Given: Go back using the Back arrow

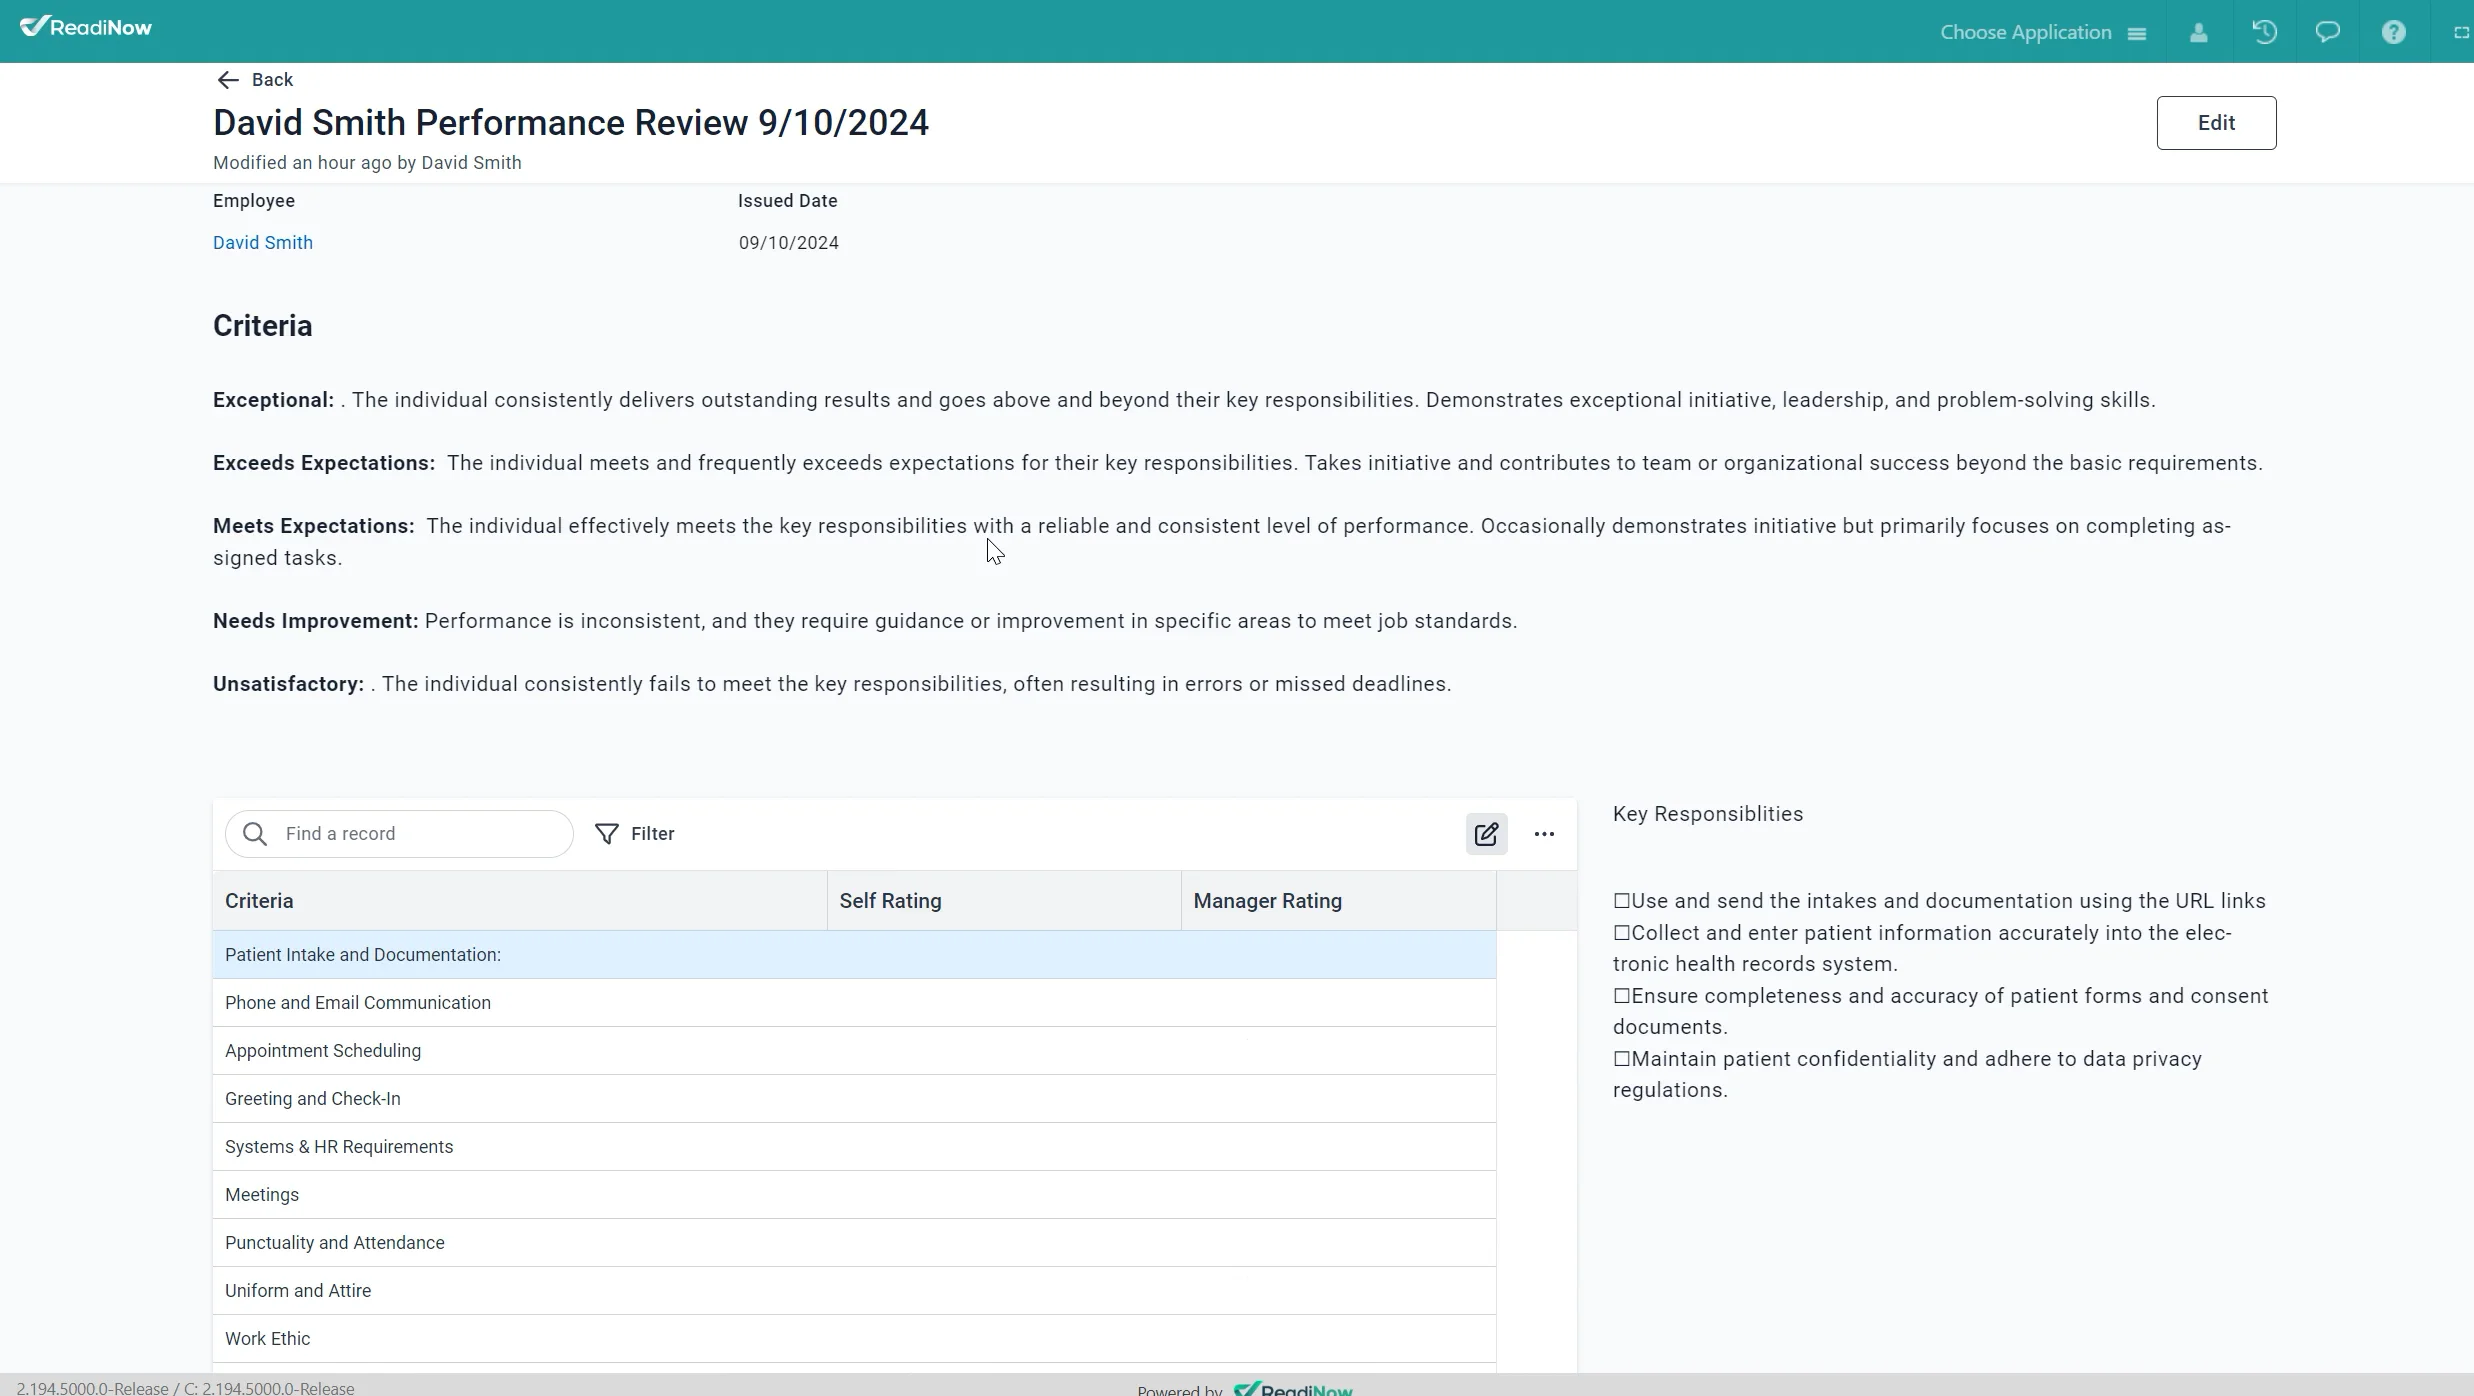Looking at the screenshot, I should tap(255, 80).
